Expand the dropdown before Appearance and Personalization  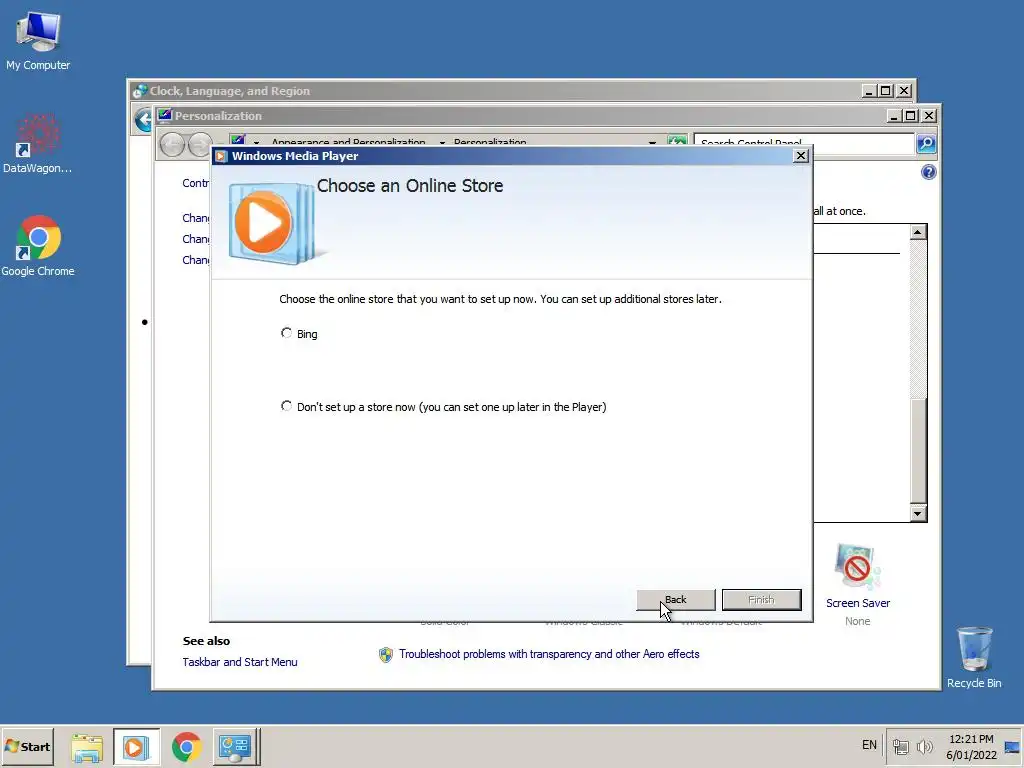[256, 142]
